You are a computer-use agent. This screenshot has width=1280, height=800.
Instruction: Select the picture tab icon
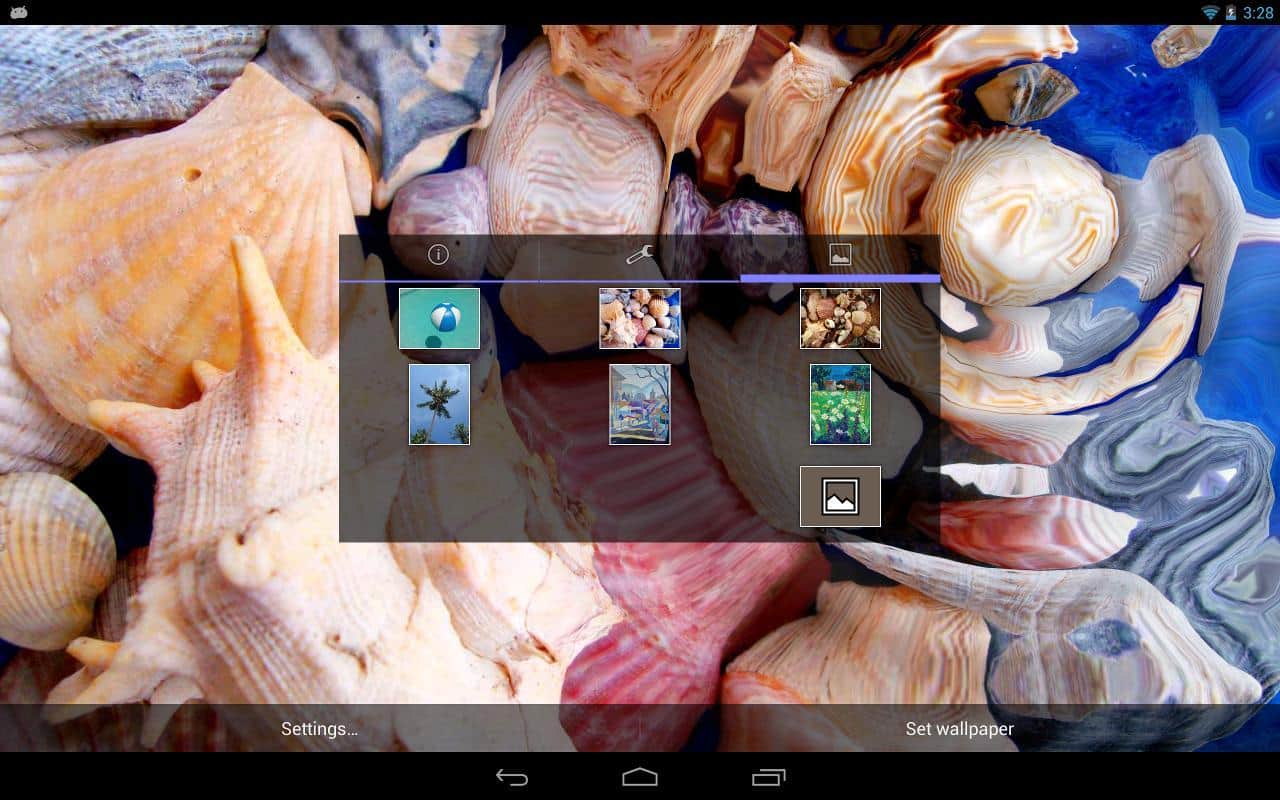click(x=840, y=255)
